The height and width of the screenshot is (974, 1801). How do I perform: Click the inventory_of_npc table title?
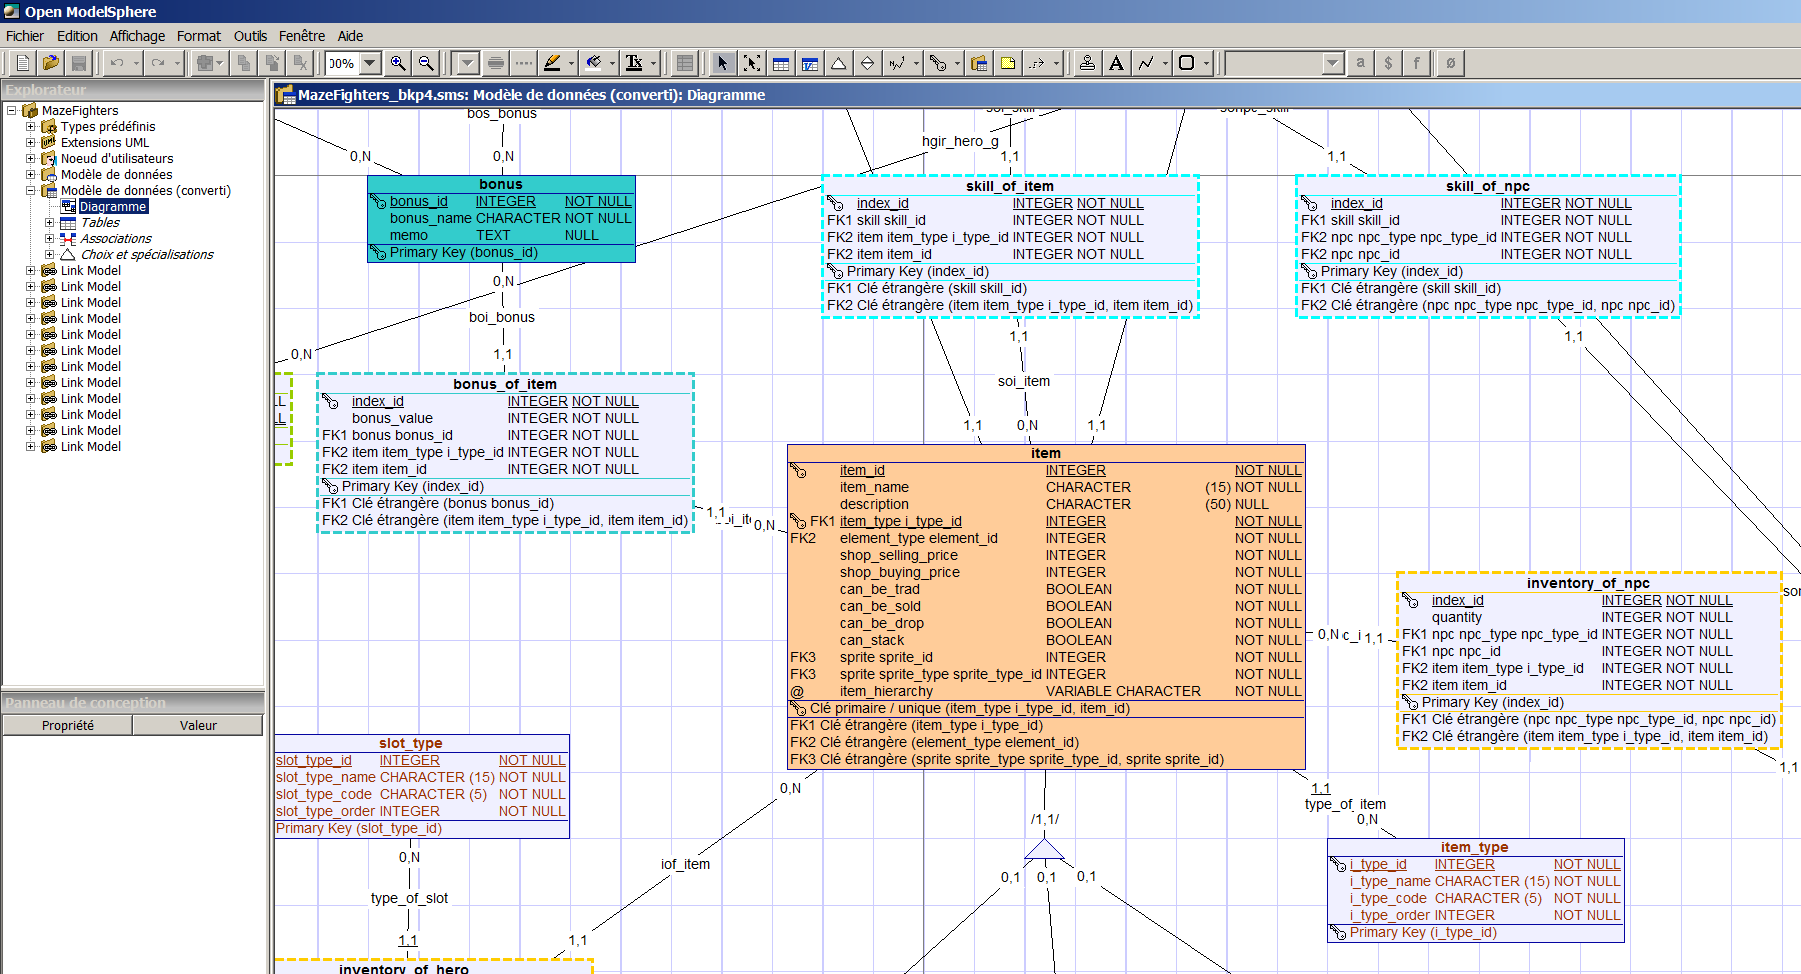coord(1588,583)
